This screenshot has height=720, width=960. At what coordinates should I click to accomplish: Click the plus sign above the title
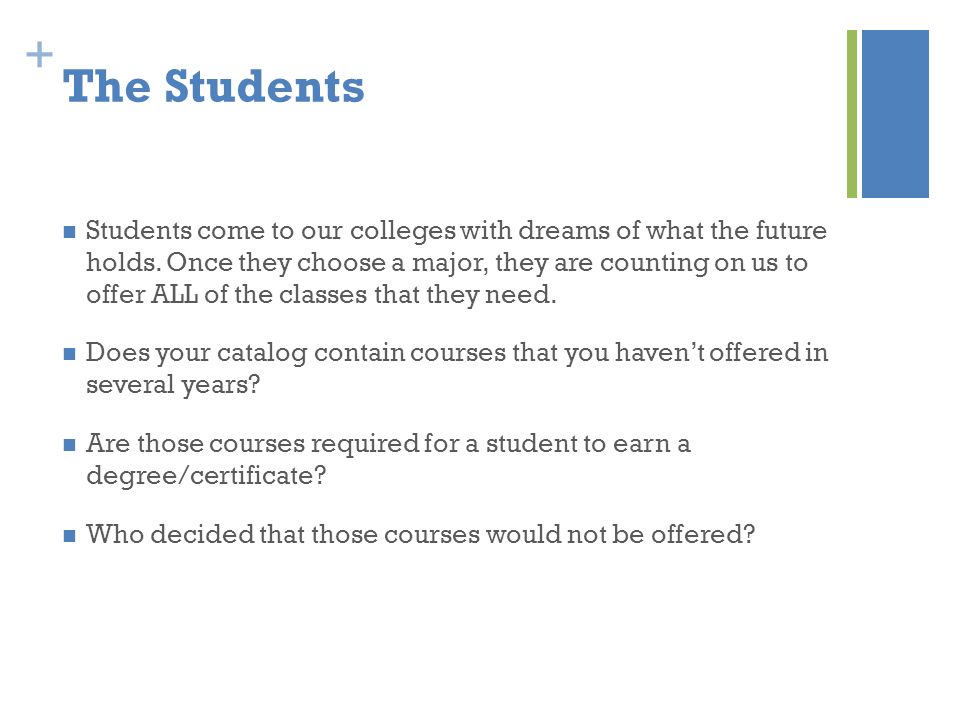coord(39,54)
